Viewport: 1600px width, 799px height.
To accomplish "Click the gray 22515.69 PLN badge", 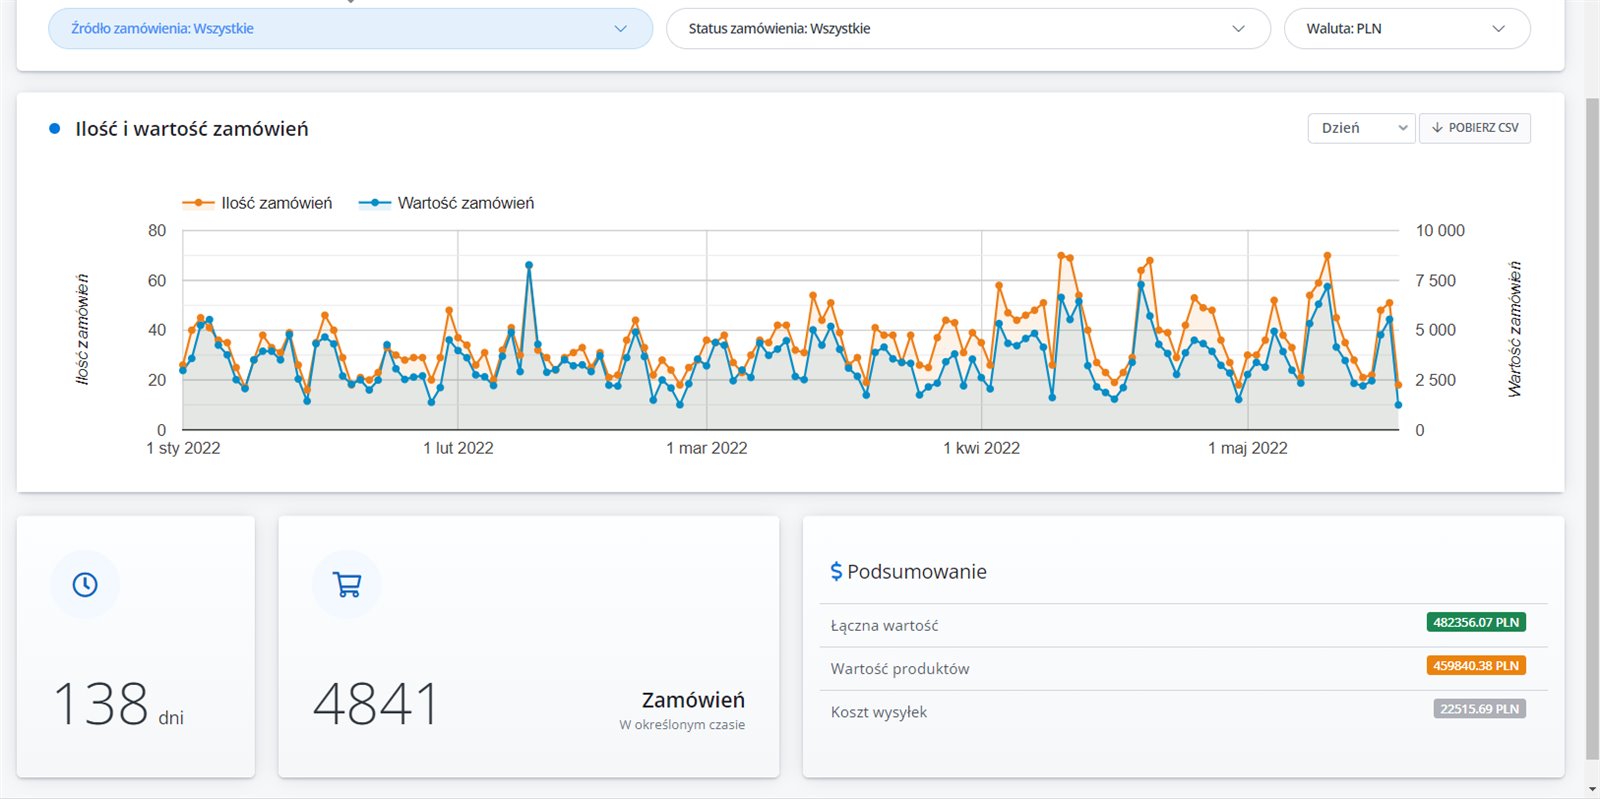I will coord(1479,709).
